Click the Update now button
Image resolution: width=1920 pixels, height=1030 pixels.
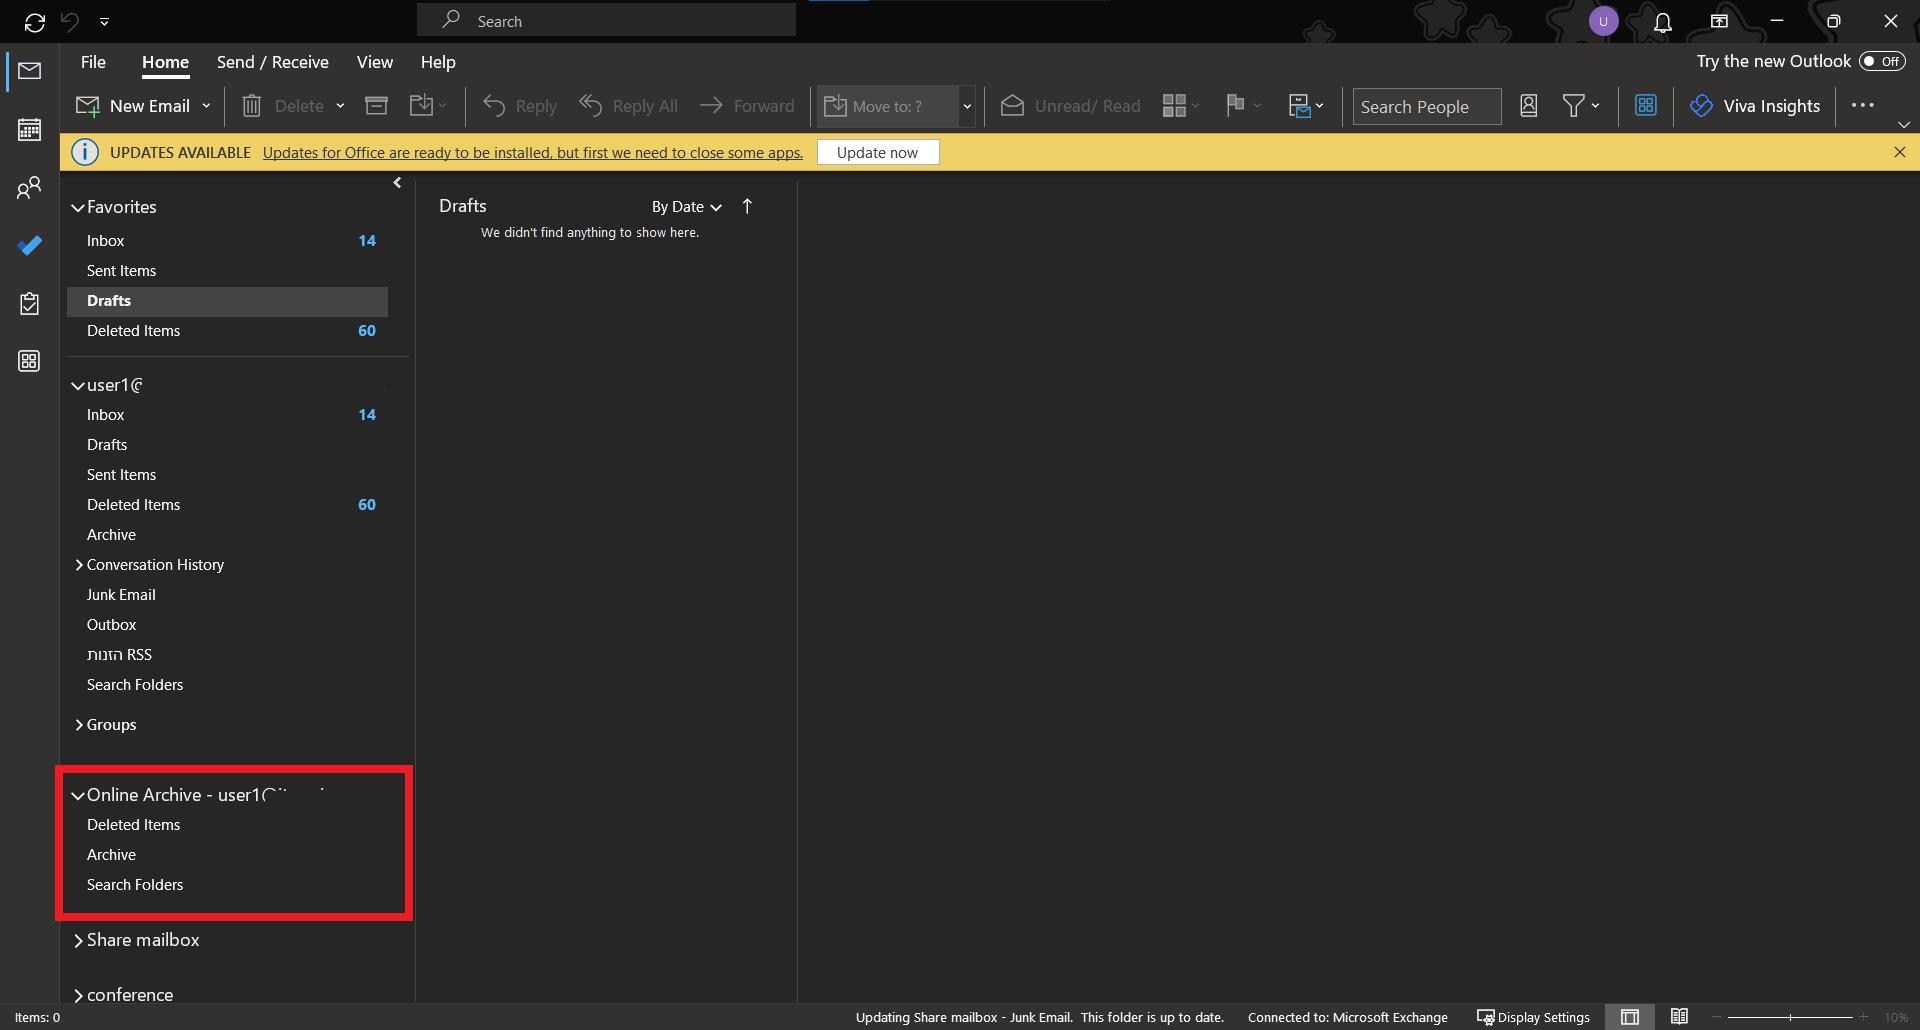tap(877, 152)
